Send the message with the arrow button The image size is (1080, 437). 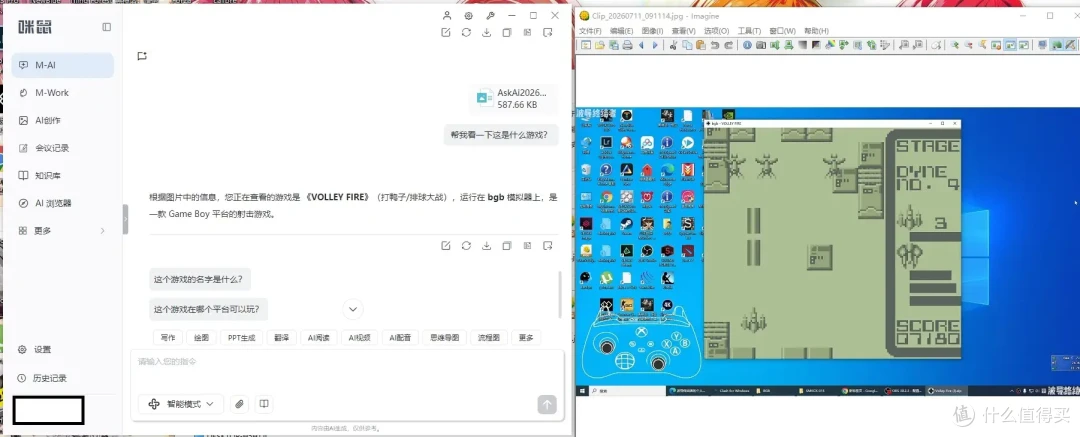[x=547, y=405]
